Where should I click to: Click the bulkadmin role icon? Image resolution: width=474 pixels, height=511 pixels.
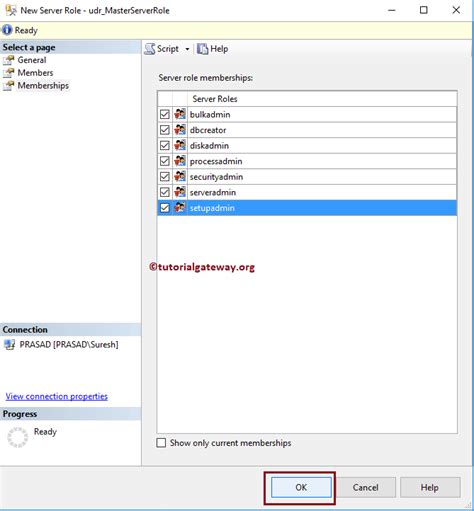pos(180,114)
